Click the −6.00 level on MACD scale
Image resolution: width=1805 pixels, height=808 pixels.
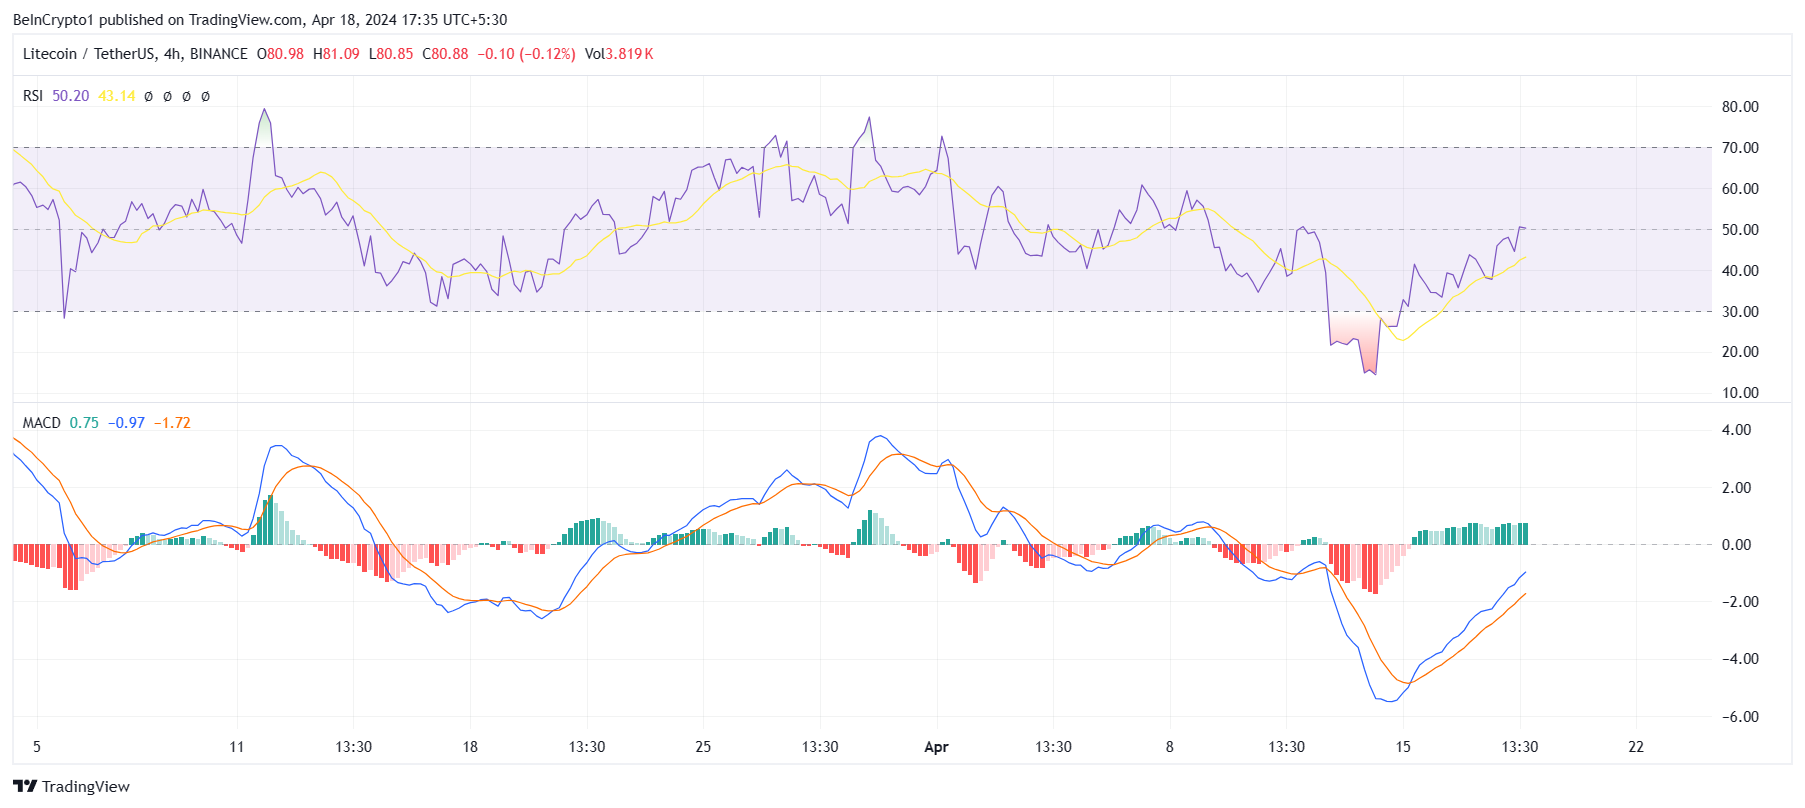1736,717
